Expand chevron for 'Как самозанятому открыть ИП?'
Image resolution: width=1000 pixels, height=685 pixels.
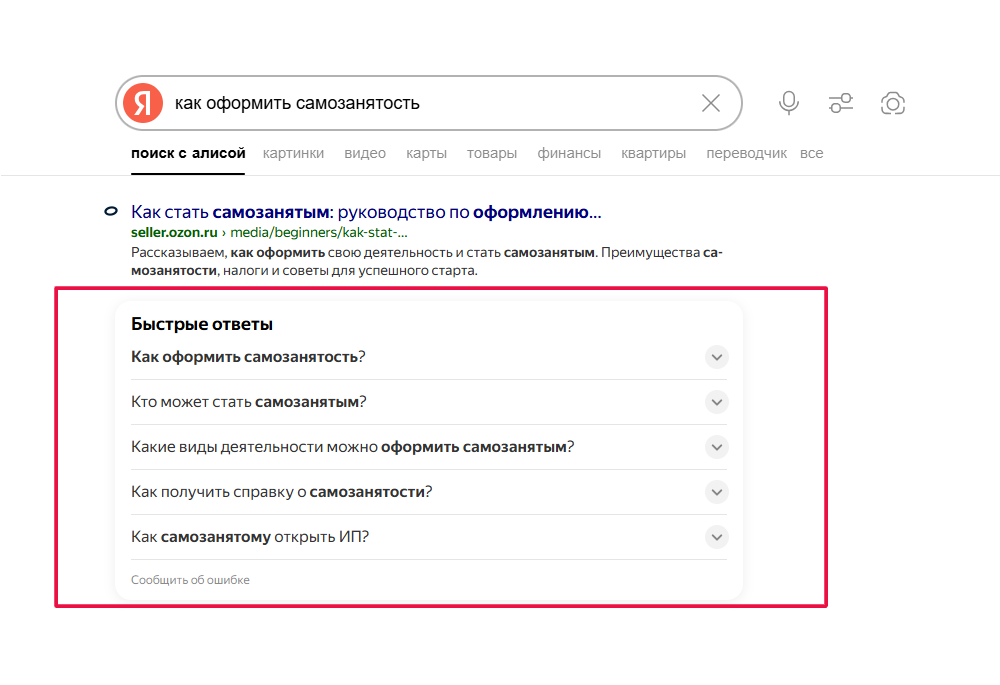coord(717,536)
